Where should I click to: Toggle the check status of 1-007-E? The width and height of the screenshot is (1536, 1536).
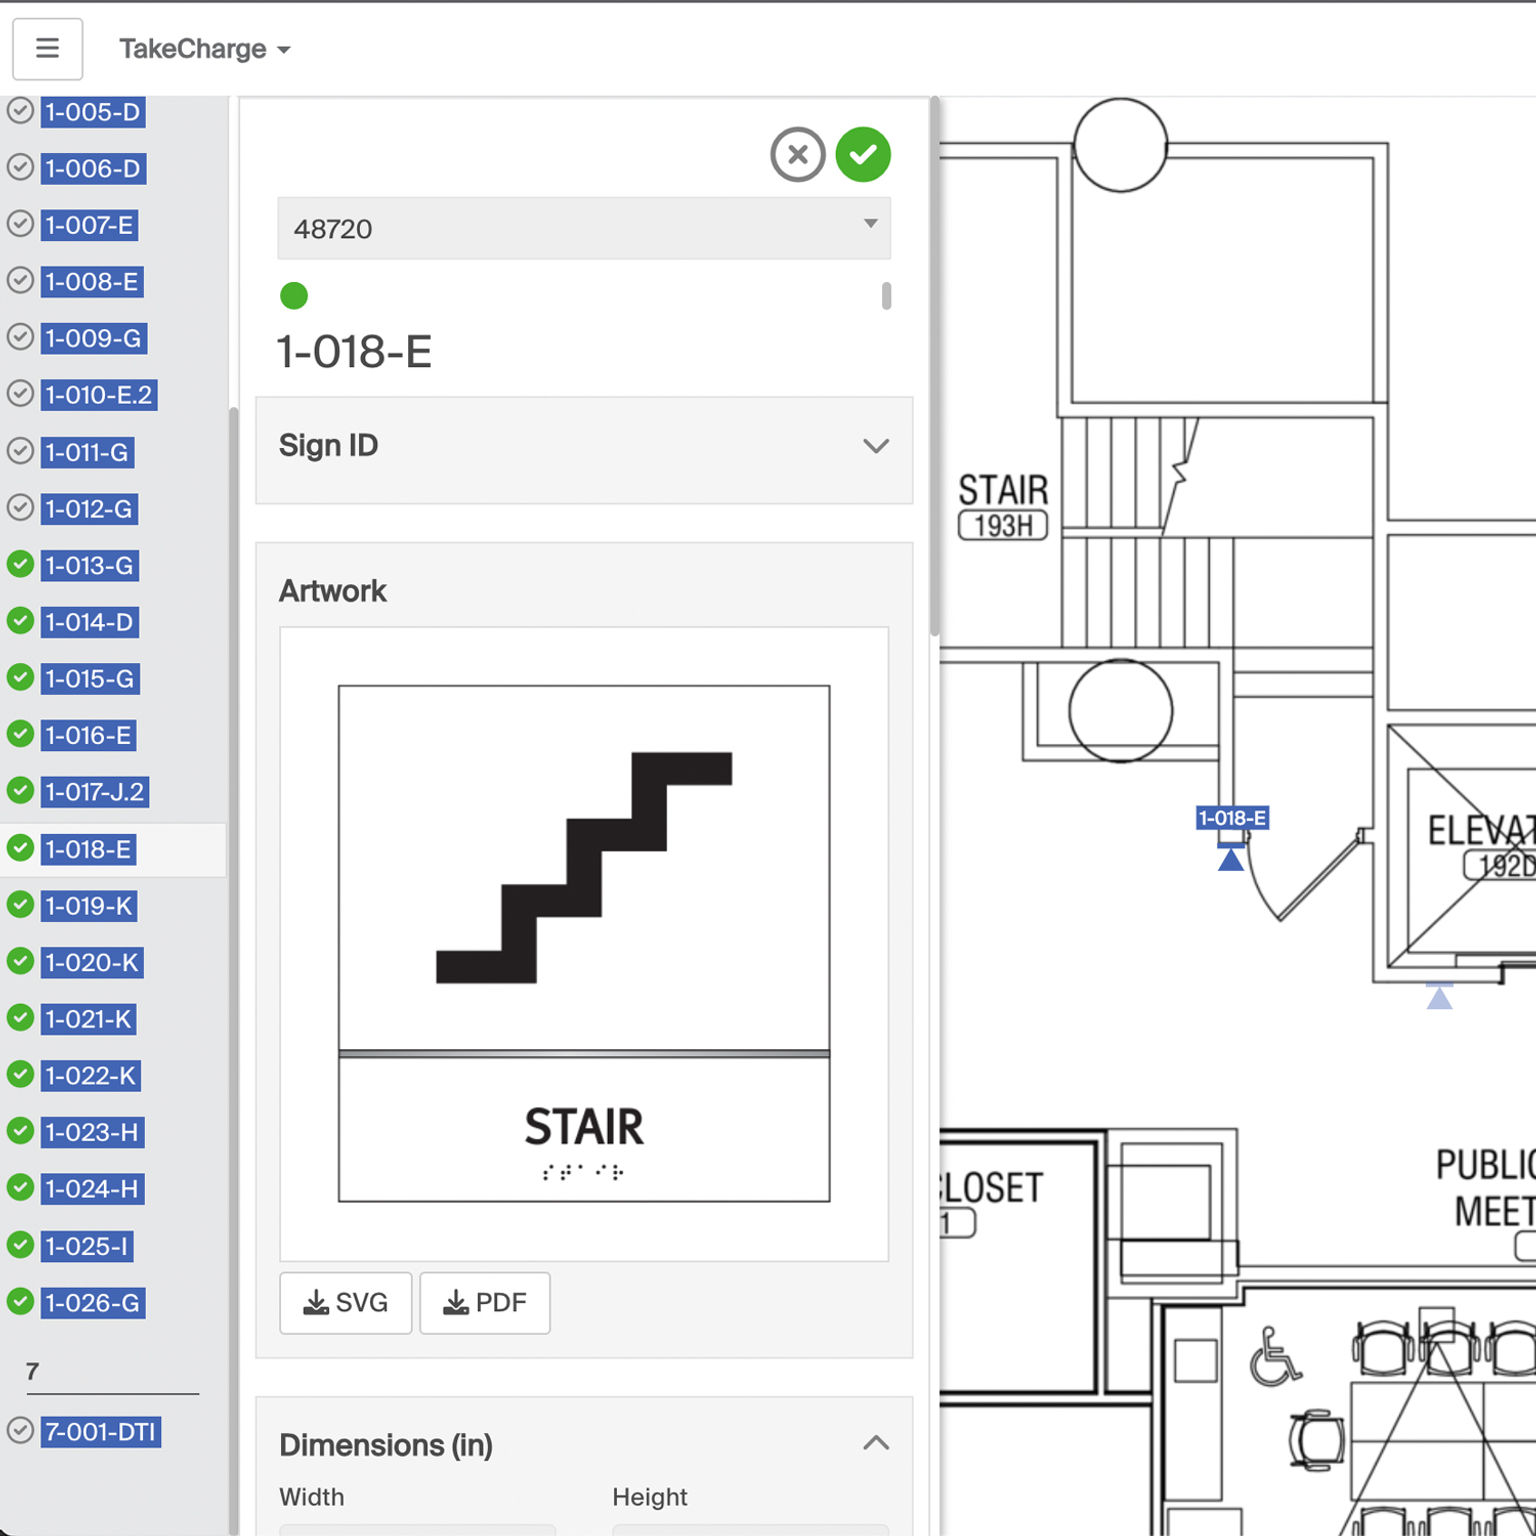20,224
